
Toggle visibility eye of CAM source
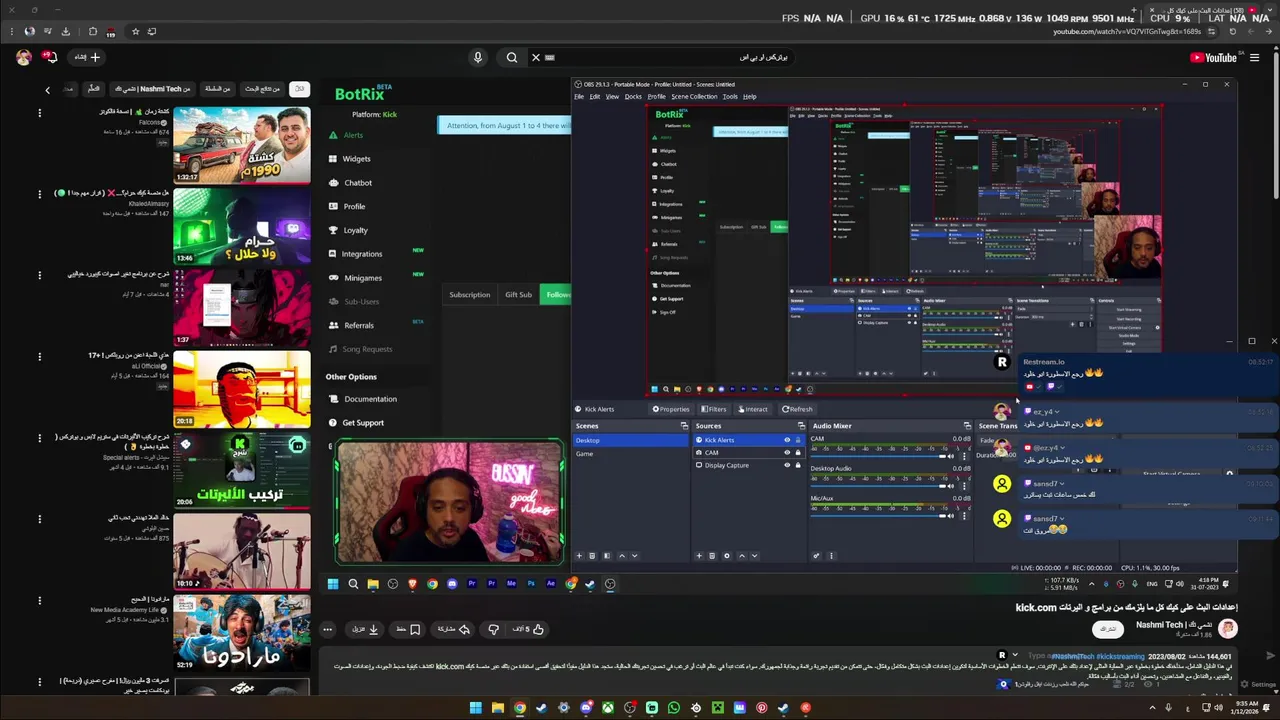787,453
